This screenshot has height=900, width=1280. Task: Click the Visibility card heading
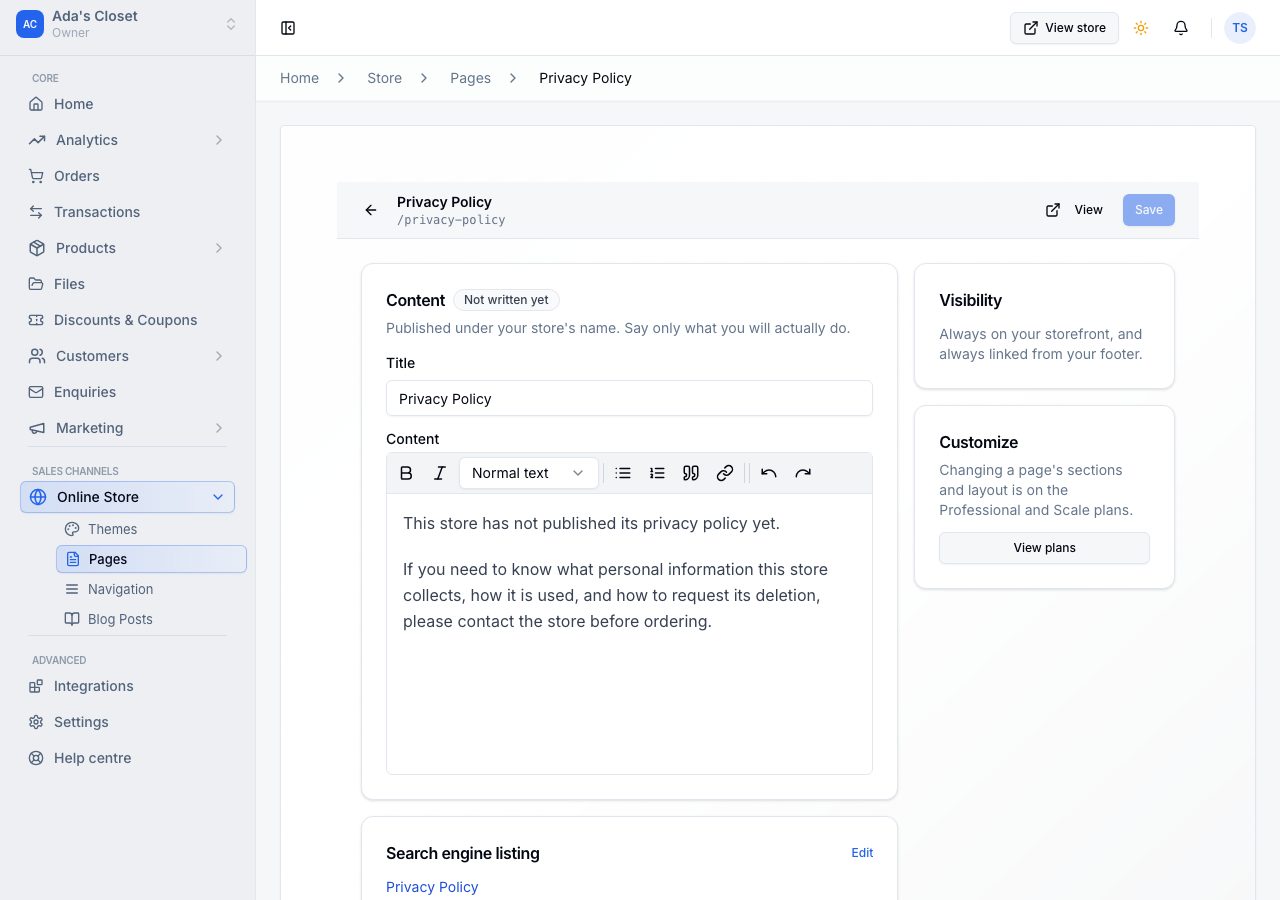click(x=970, y=300)
